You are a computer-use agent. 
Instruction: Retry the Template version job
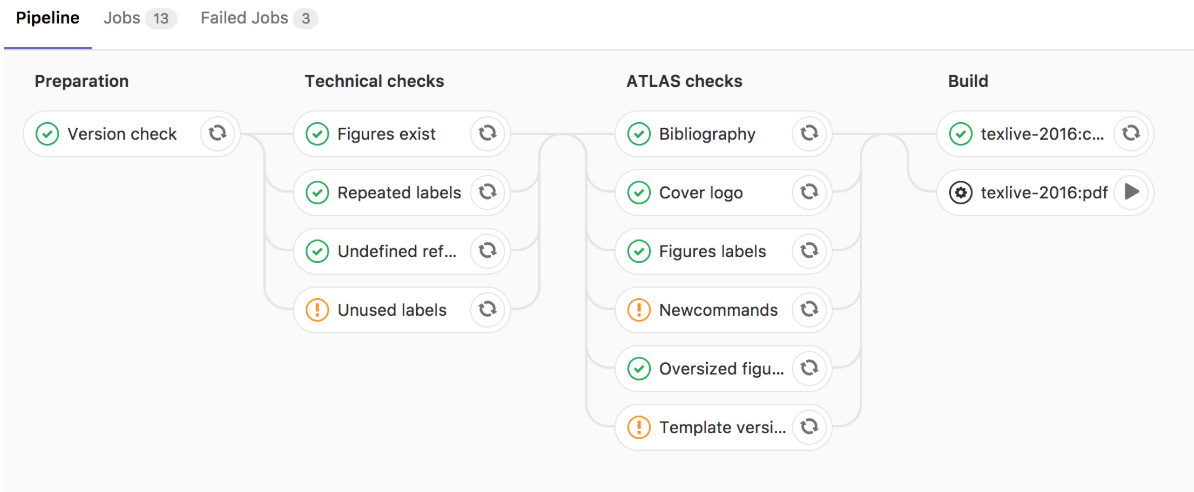(x=809, y=427)
